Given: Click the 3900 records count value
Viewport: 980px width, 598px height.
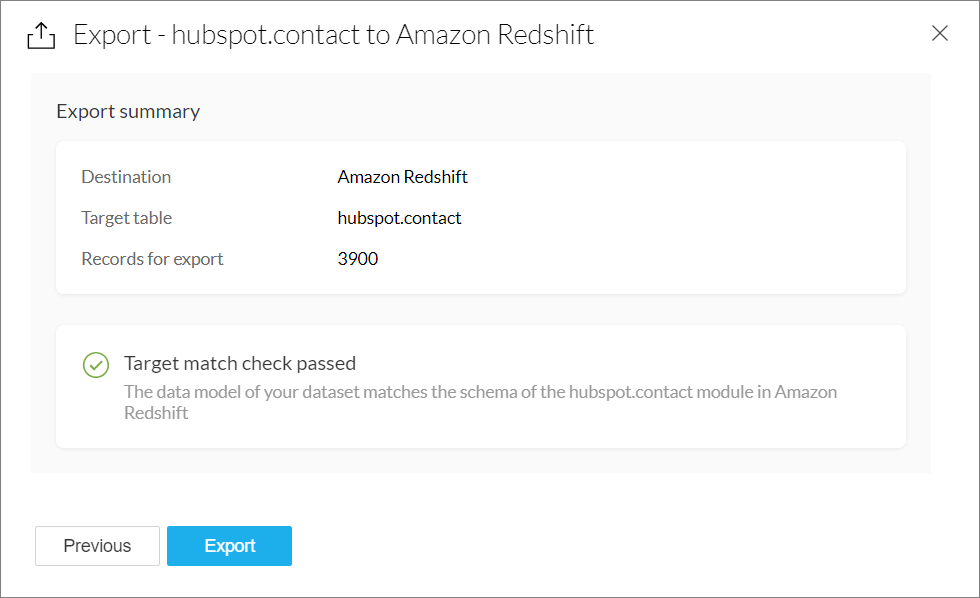Looking at the screenshot, I should (358, 259).
